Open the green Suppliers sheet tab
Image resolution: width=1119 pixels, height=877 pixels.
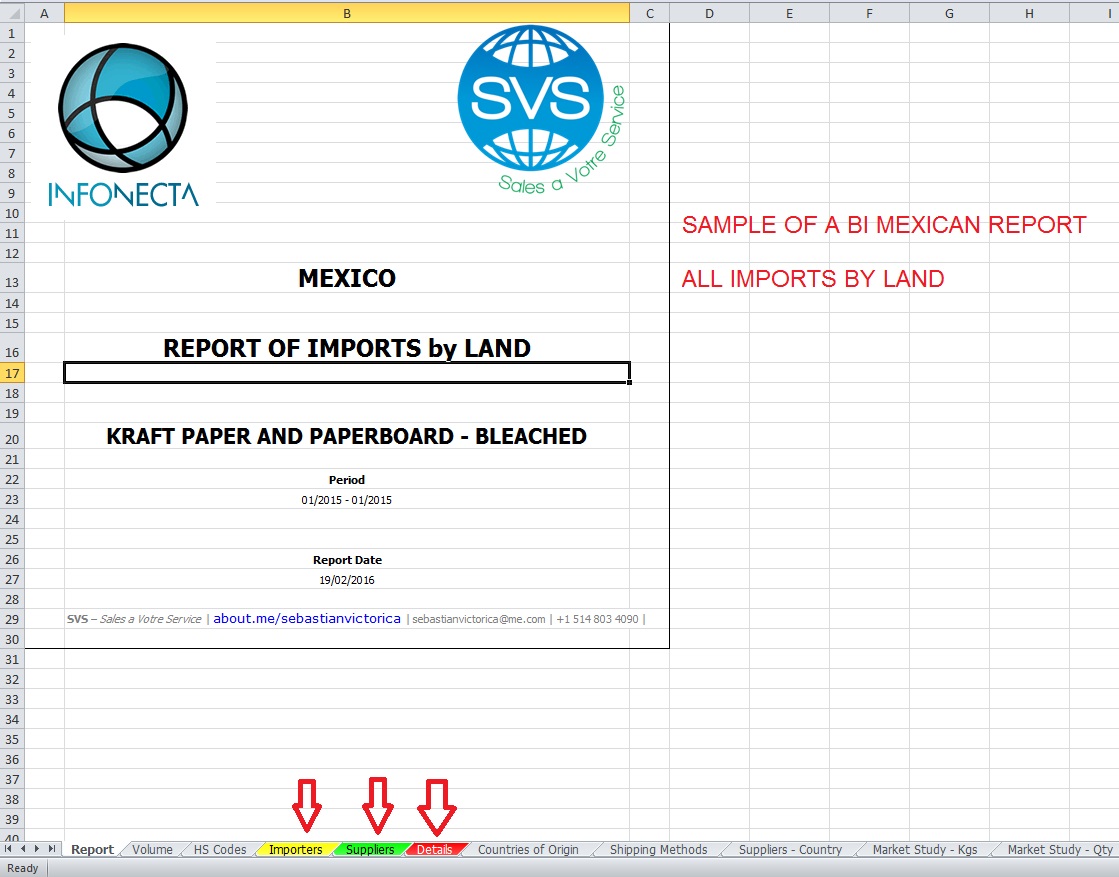click(x=370, y=850)
